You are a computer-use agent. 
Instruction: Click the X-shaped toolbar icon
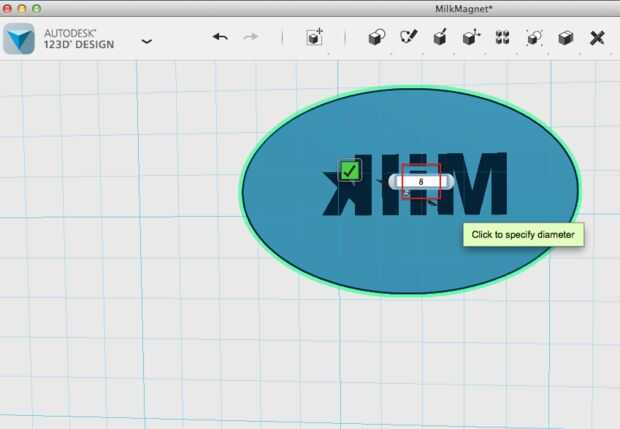597,38
